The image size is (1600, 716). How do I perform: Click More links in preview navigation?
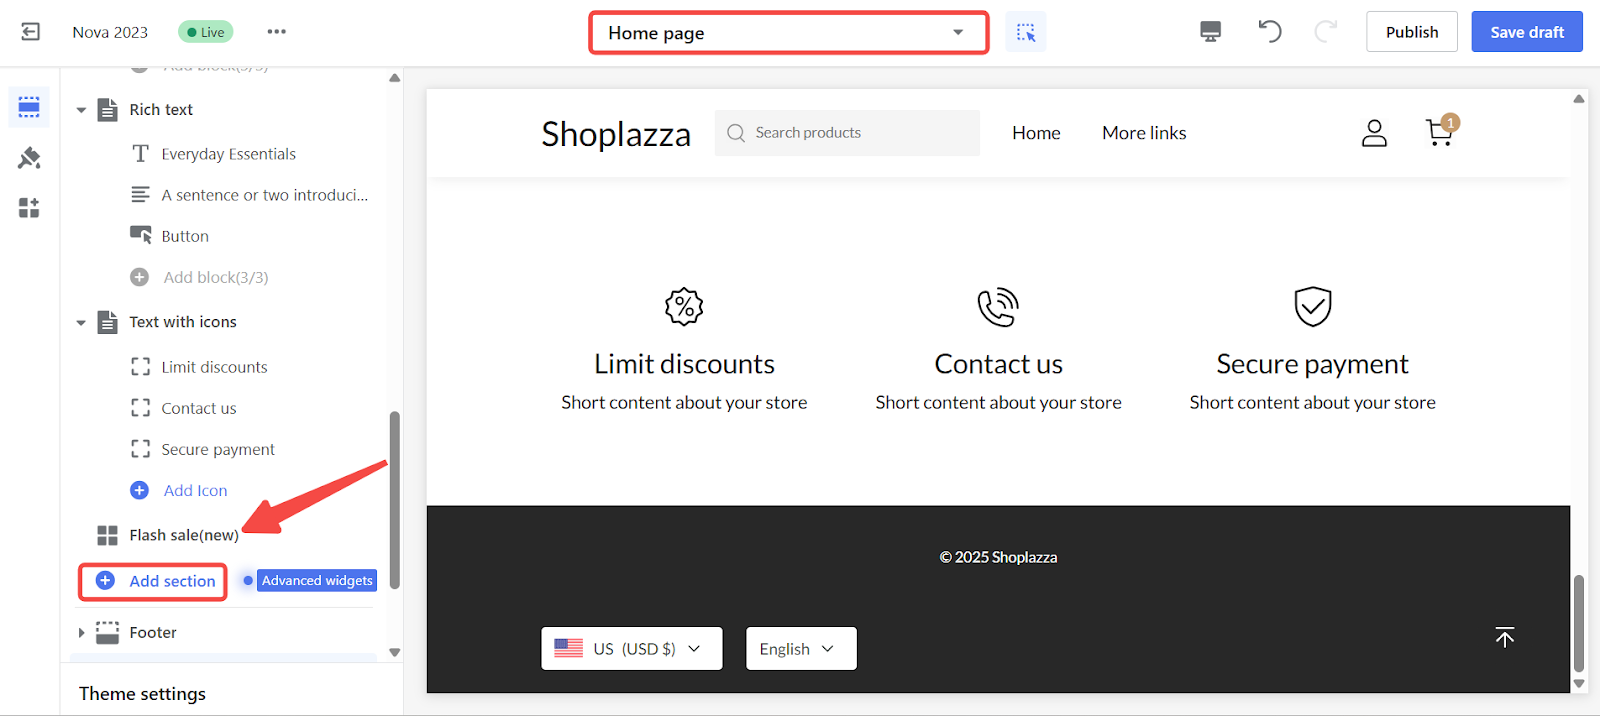click(x=1144, y=133)
